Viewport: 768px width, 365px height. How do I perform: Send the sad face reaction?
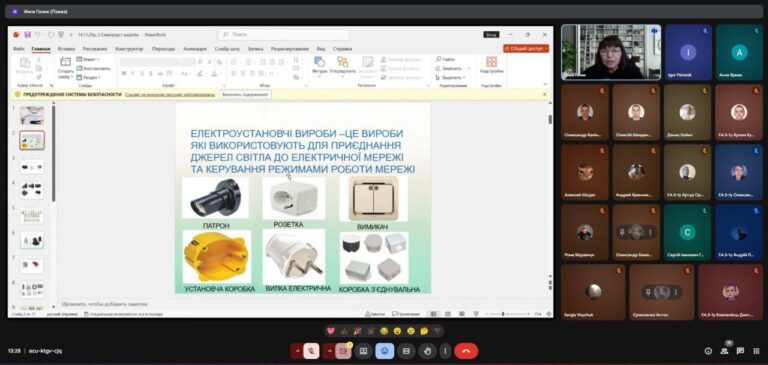pos(411,331)
